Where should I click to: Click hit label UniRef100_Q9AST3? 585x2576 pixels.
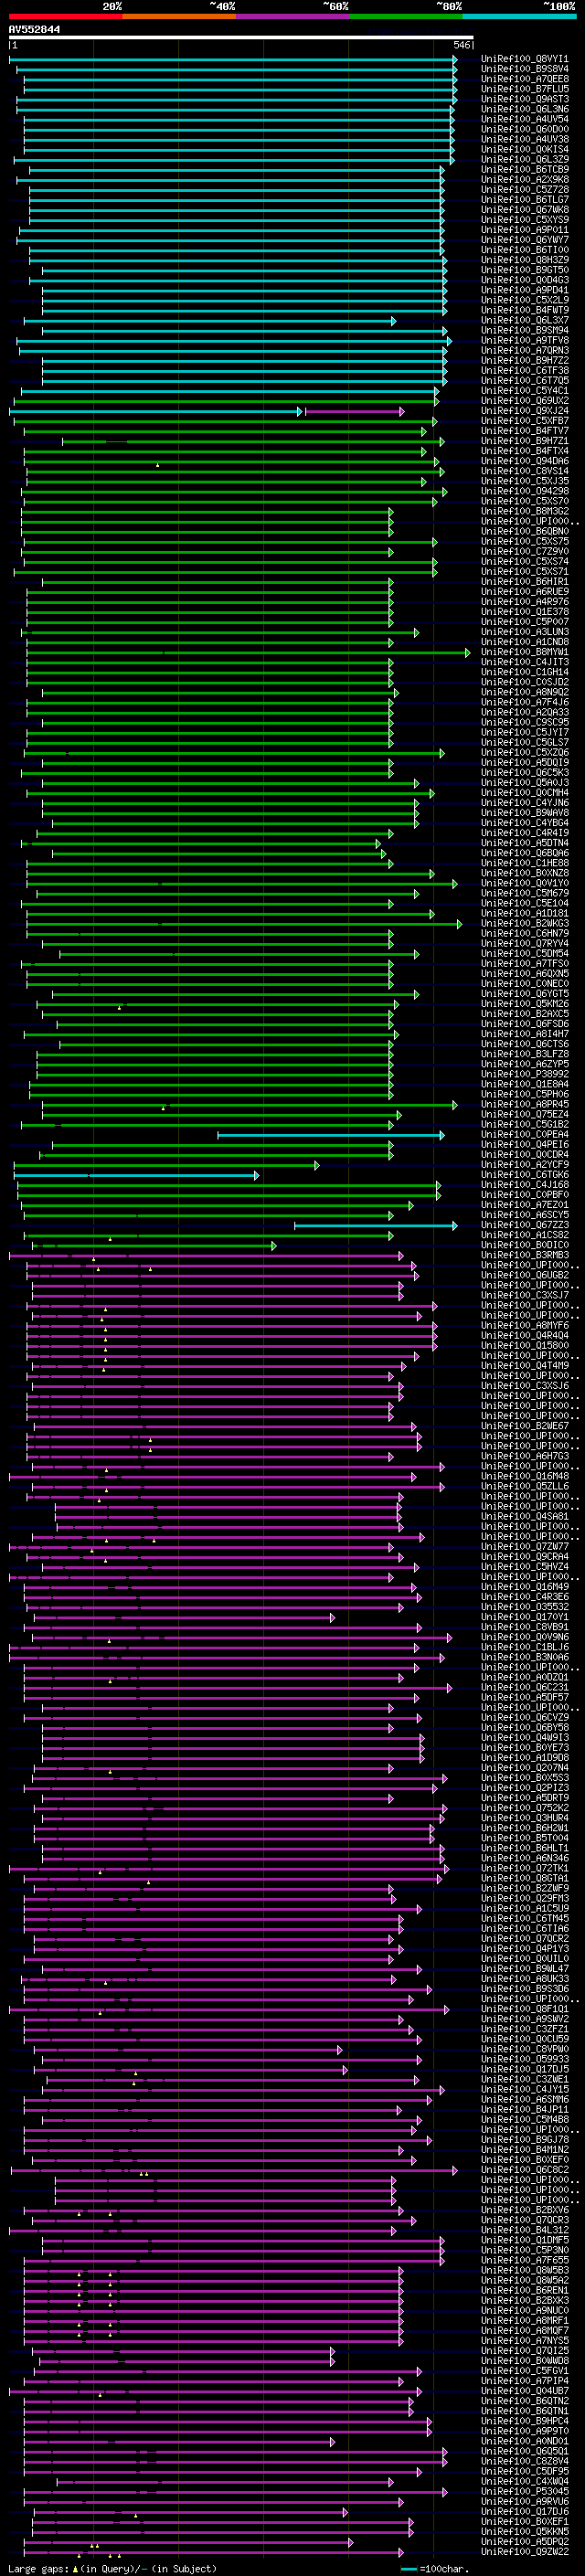click(x=525, y=99)
